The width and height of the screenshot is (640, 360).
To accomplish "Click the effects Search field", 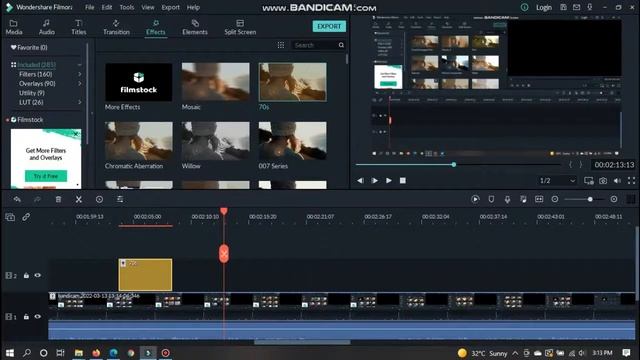I will 315,45.
